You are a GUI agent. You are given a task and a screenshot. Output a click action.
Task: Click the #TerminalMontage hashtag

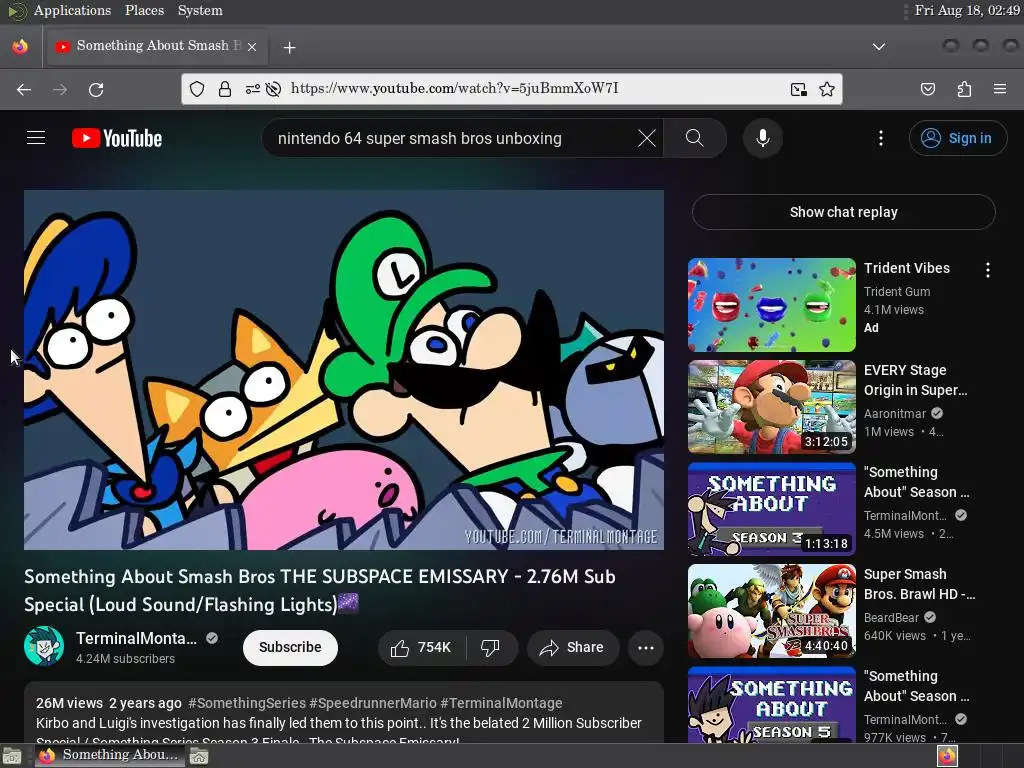[501, 703]
